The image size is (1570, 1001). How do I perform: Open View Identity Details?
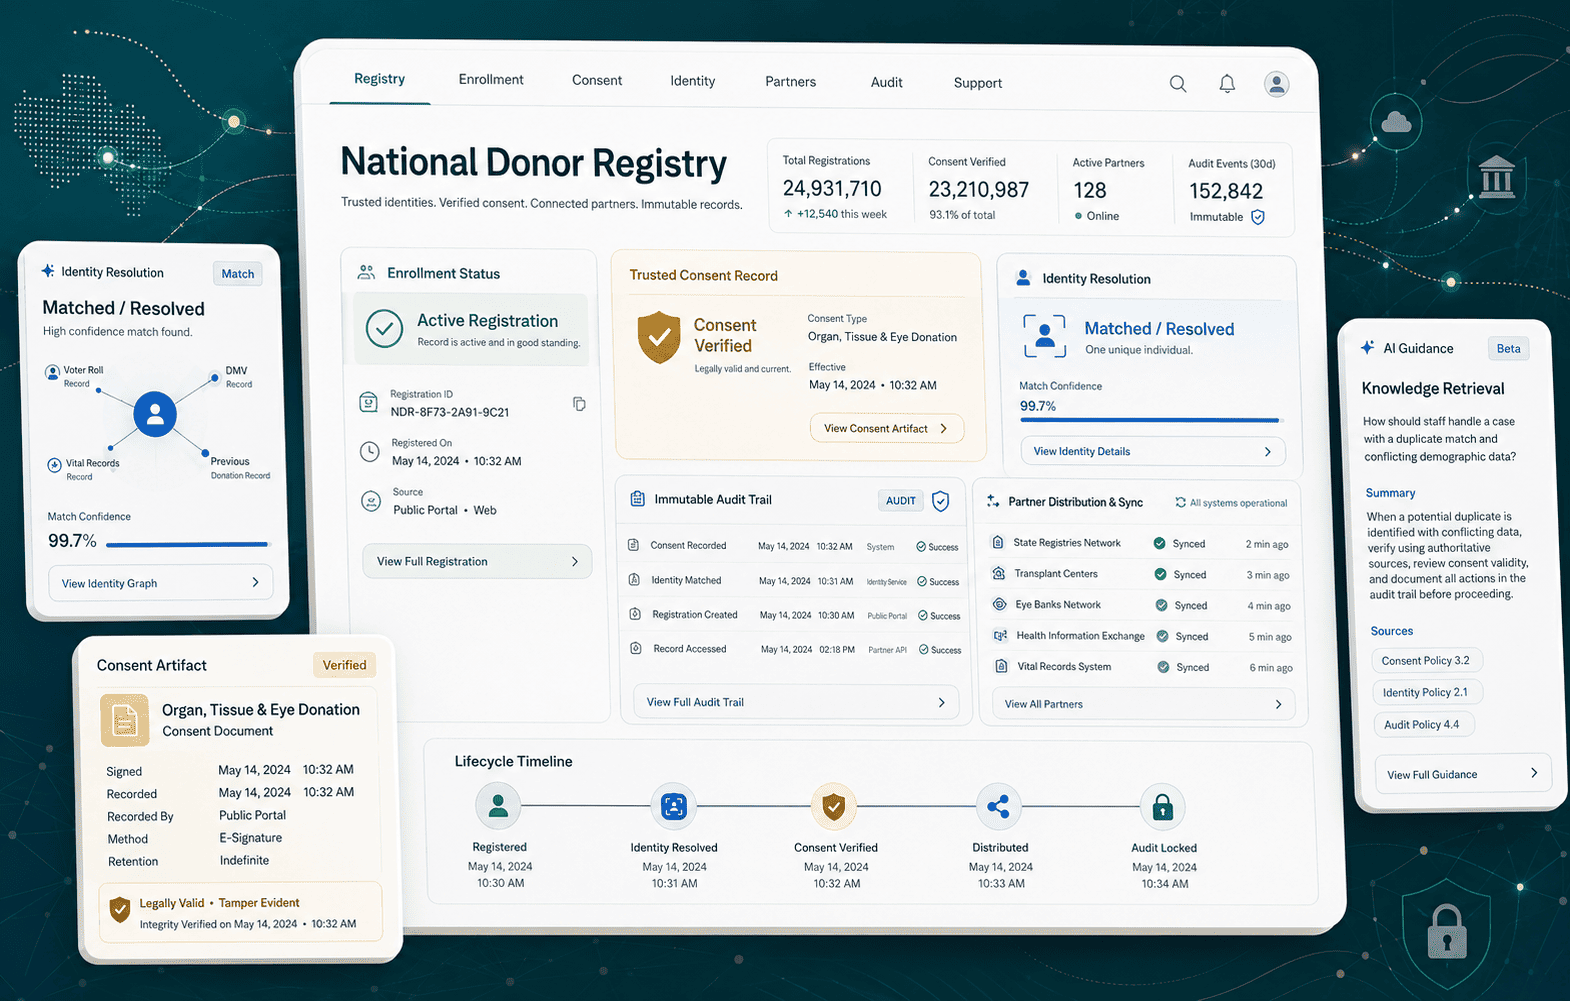(1153, 451)
